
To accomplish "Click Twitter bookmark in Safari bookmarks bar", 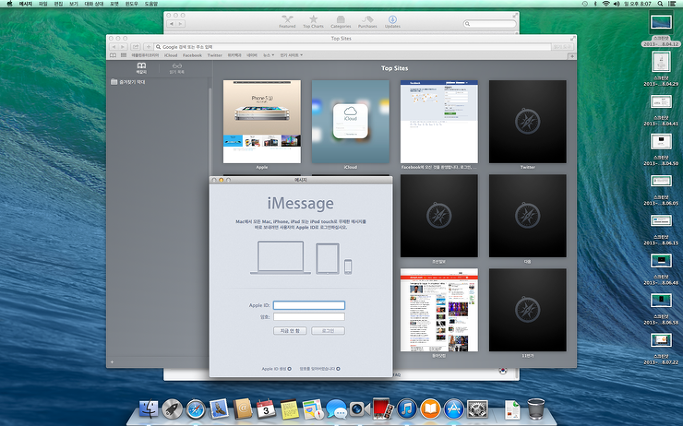I will tap(215, 55).
